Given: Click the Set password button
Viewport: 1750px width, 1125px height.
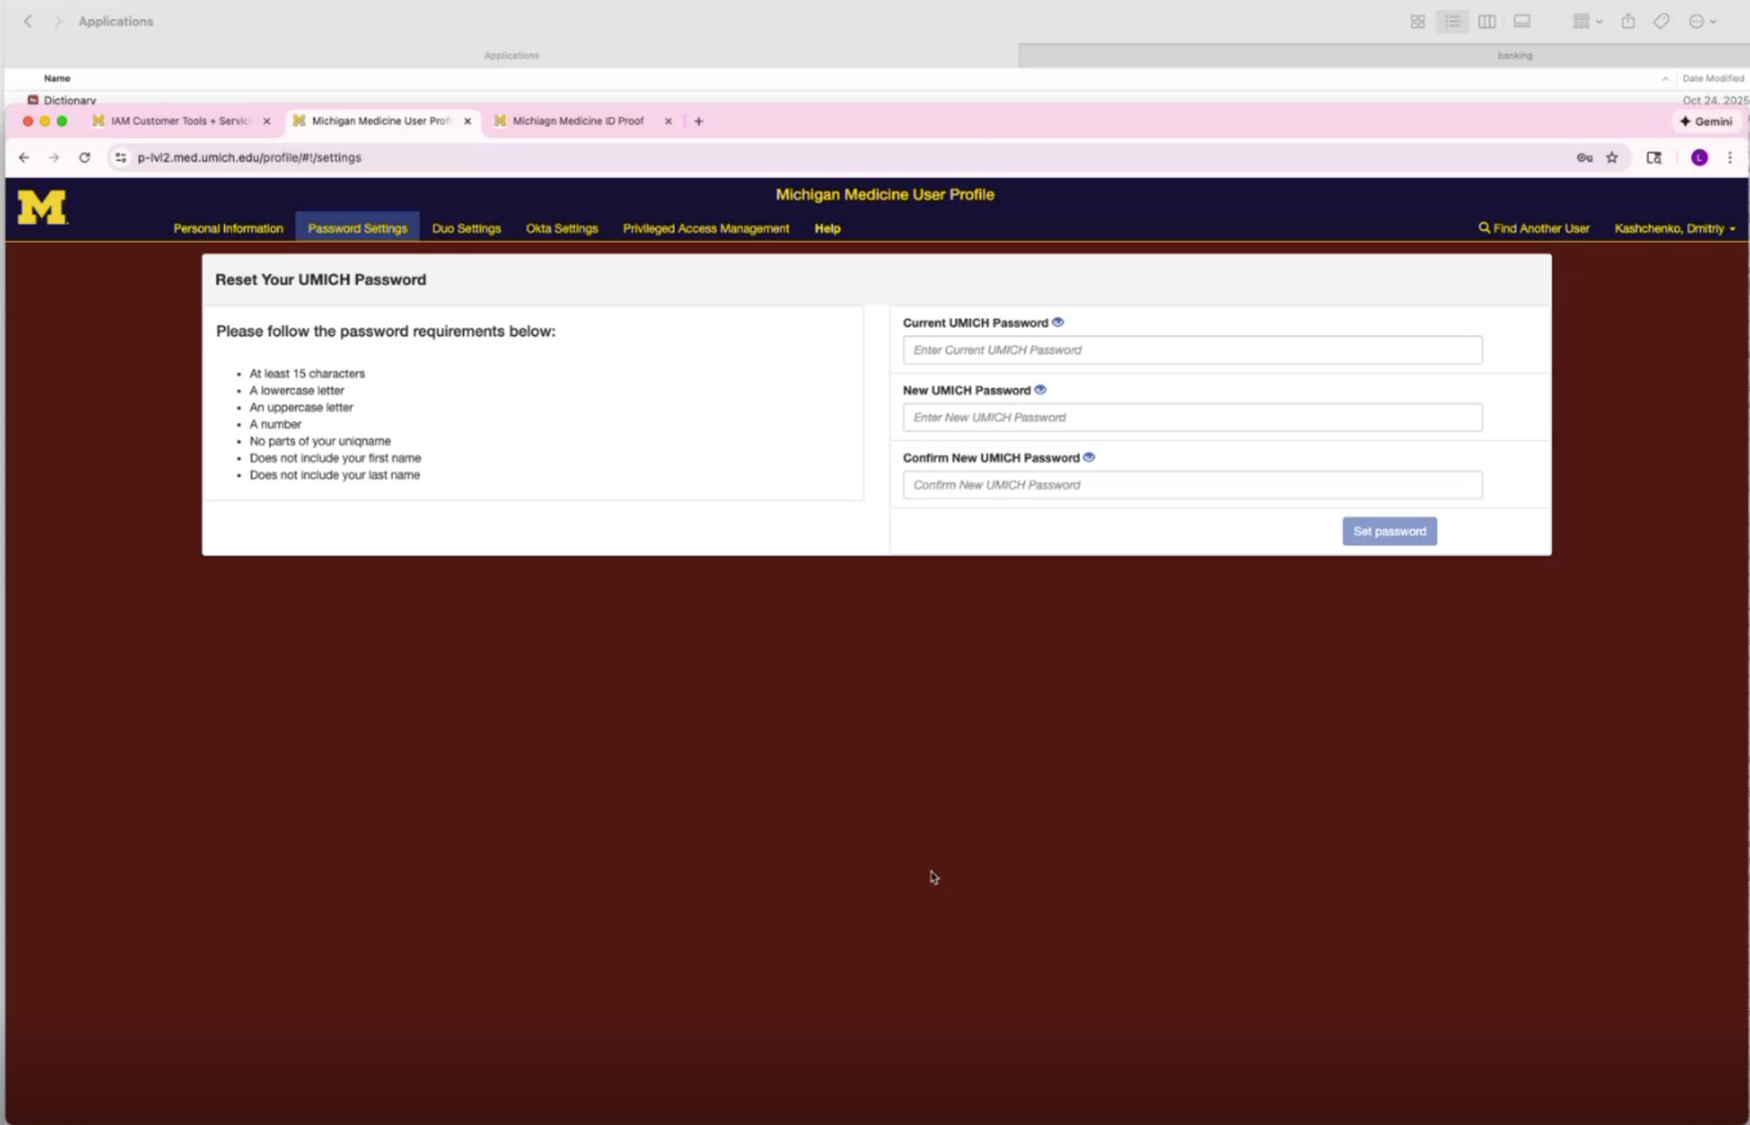Looking at the screenshot, I should [1389, 531].
